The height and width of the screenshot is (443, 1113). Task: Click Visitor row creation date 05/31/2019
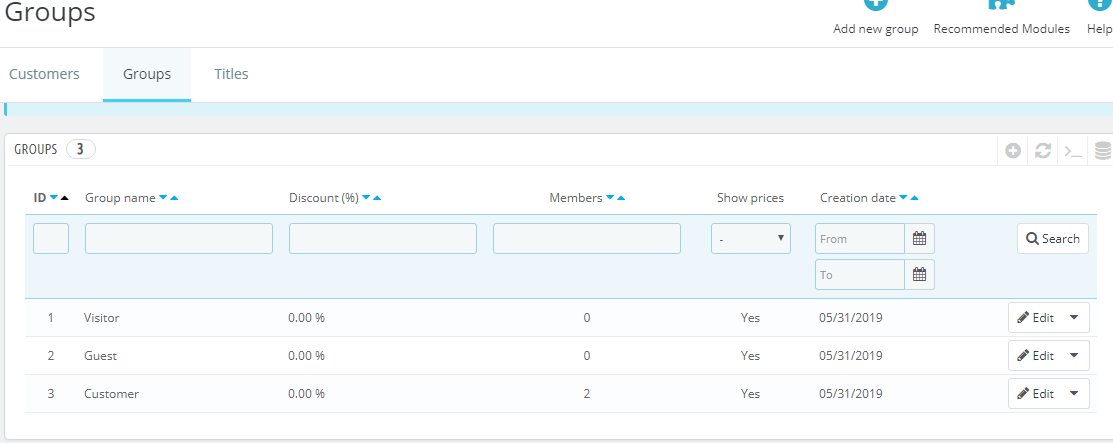pos(851,318)
